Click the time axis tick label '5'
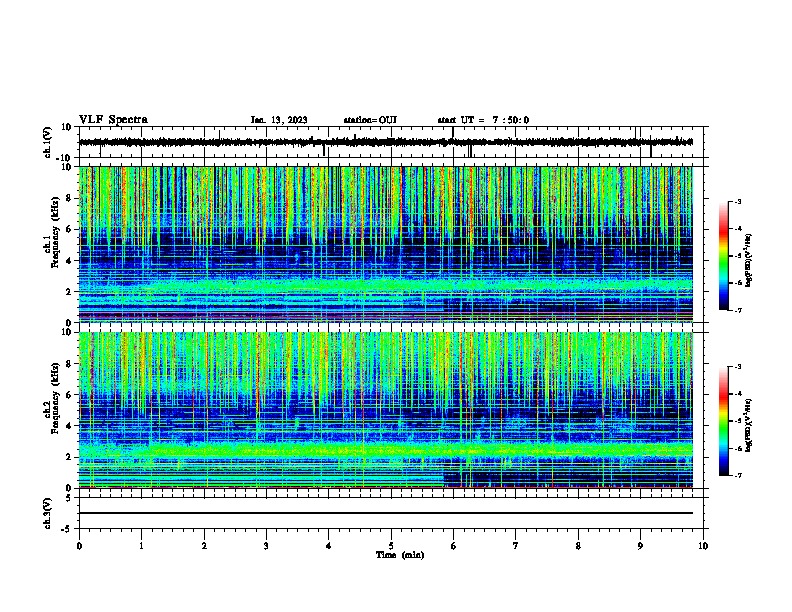This screenshot has width=792, height=612. [391, 546]
